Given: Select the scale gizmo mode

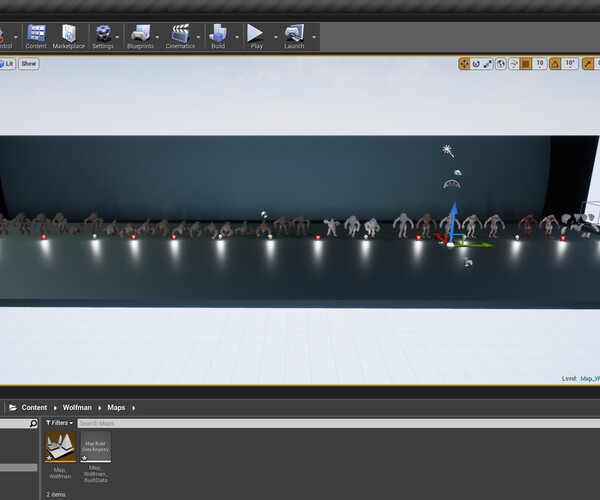Looking at the screenshot, I should (x=488, y=64).
